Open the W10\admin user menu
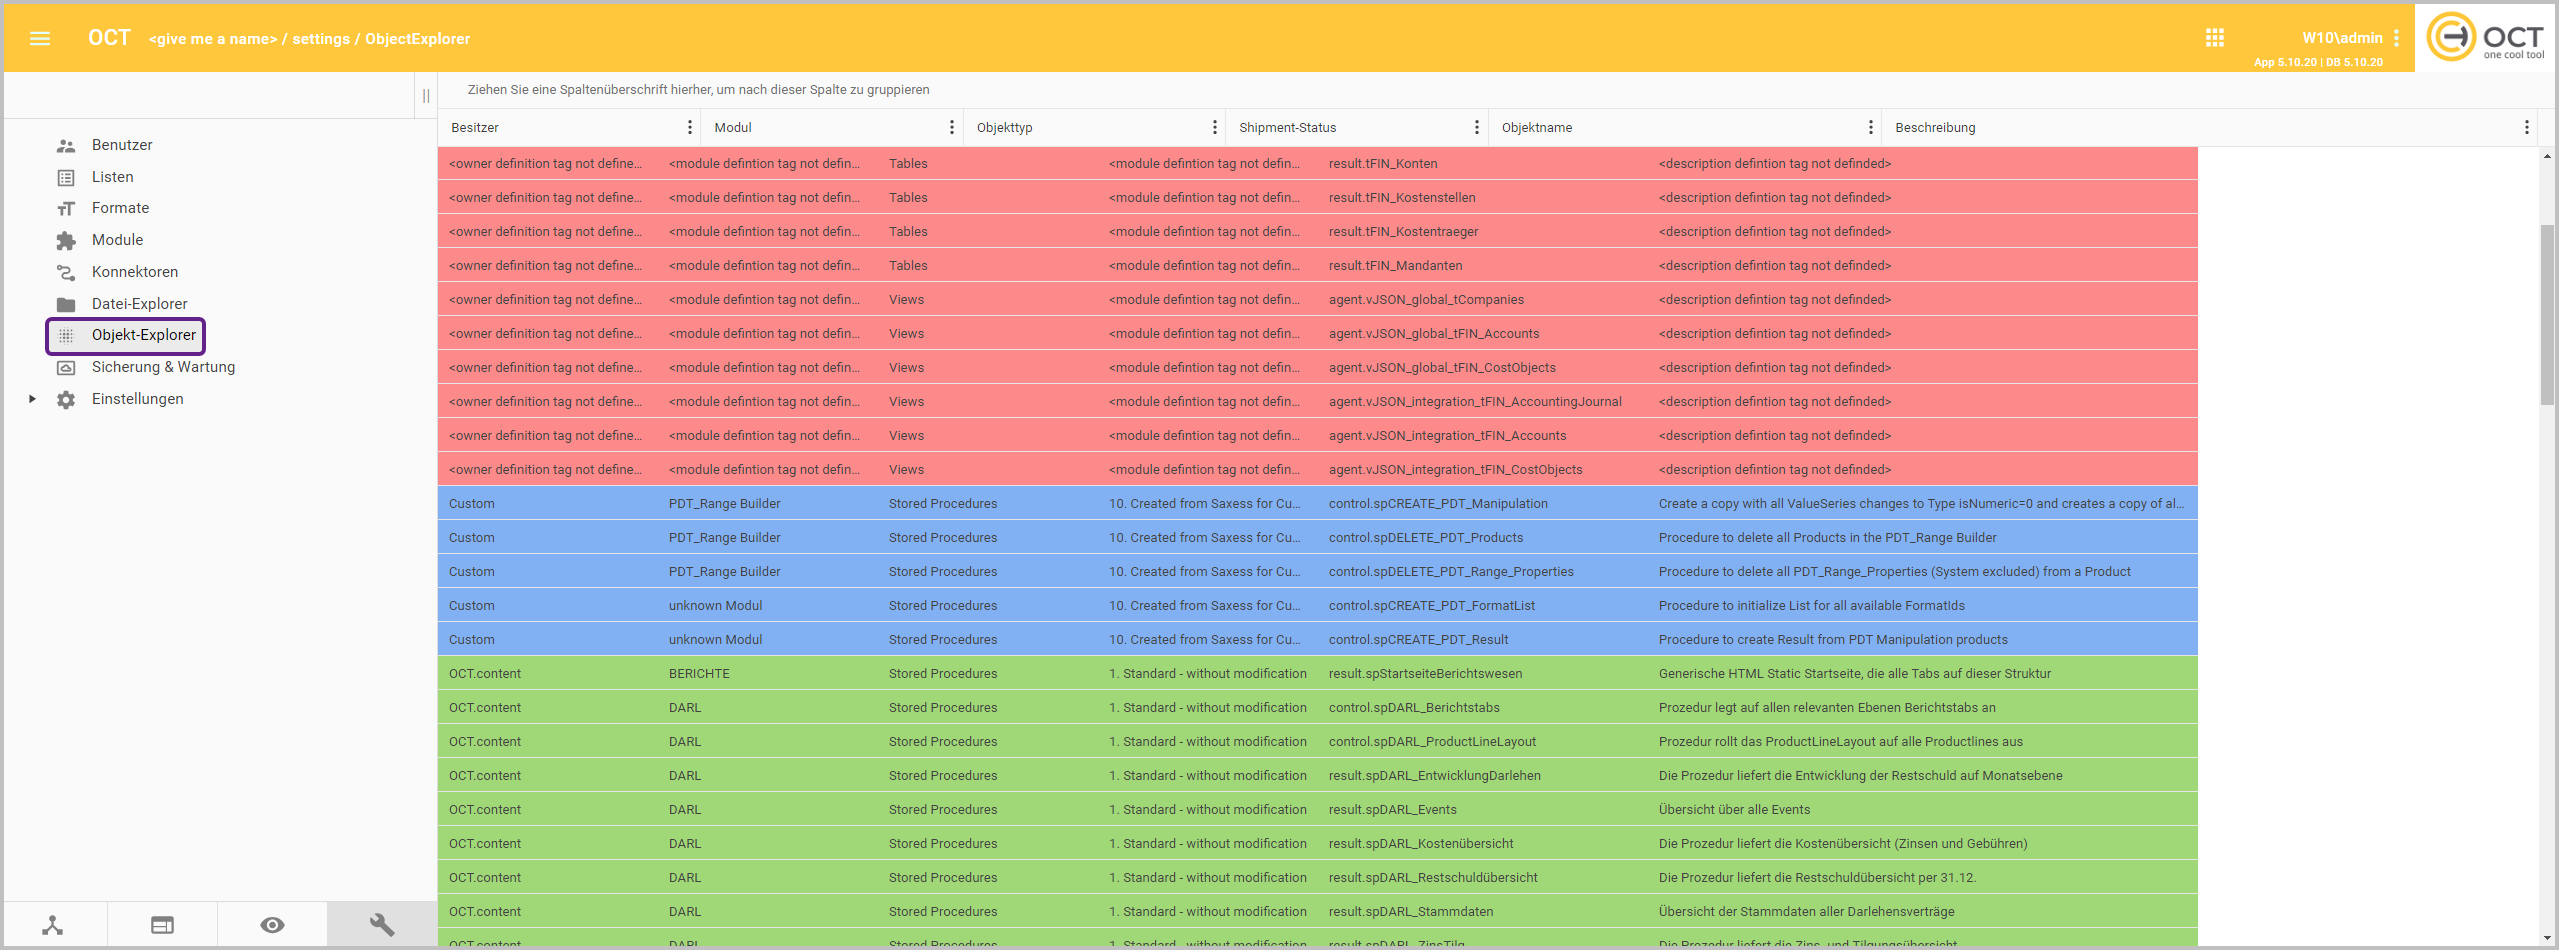This screenshot has width=2559, height=950. pos(2396,38)
